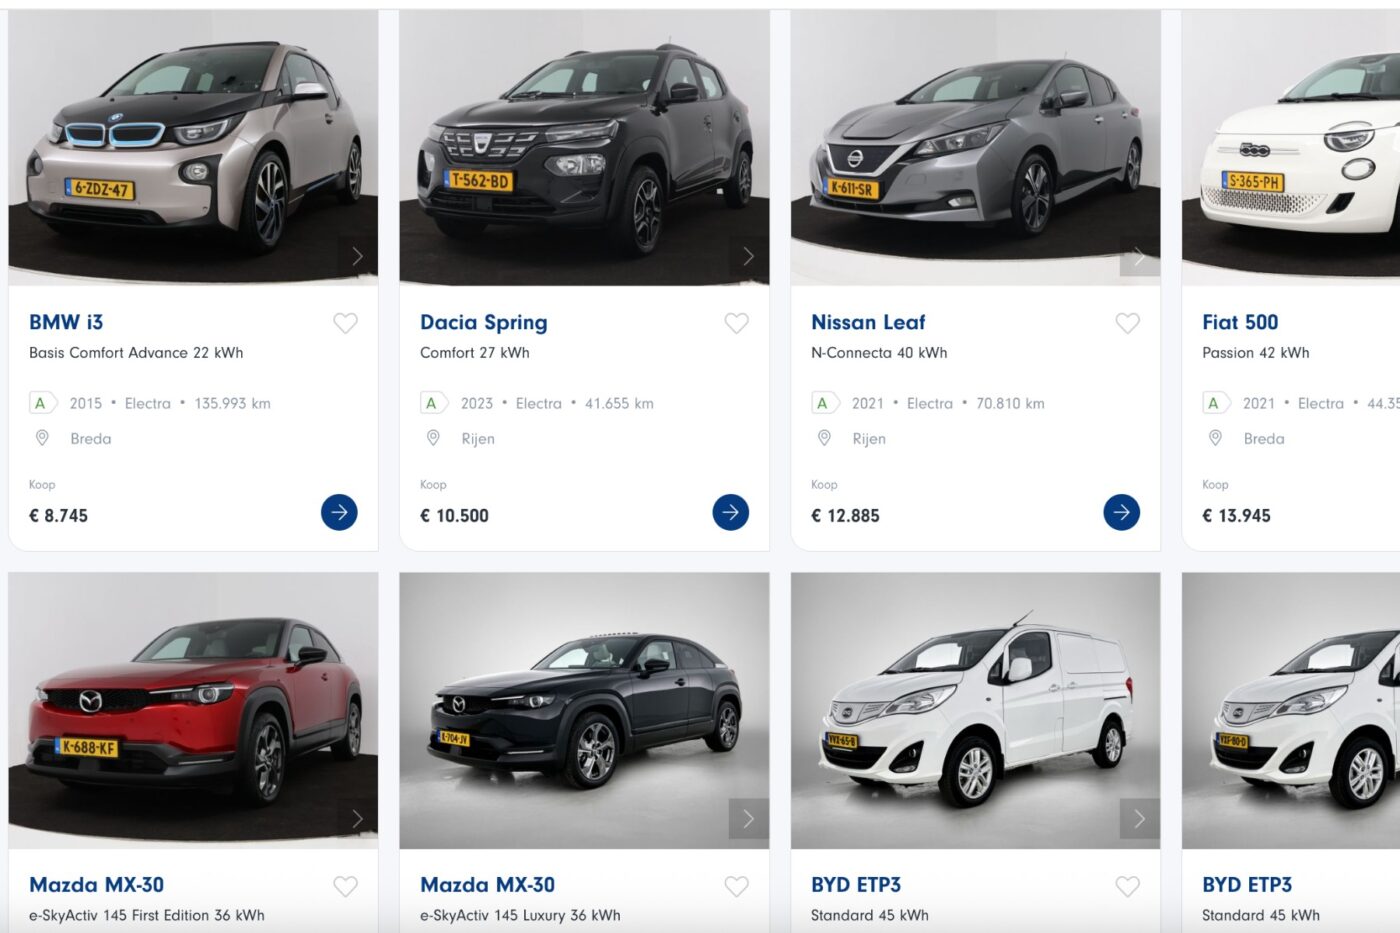This screenshot has width=1400, height=933.
Task: Favorite the Mazda MX-30 First Edition listing
Action: (x=346, y=885)
